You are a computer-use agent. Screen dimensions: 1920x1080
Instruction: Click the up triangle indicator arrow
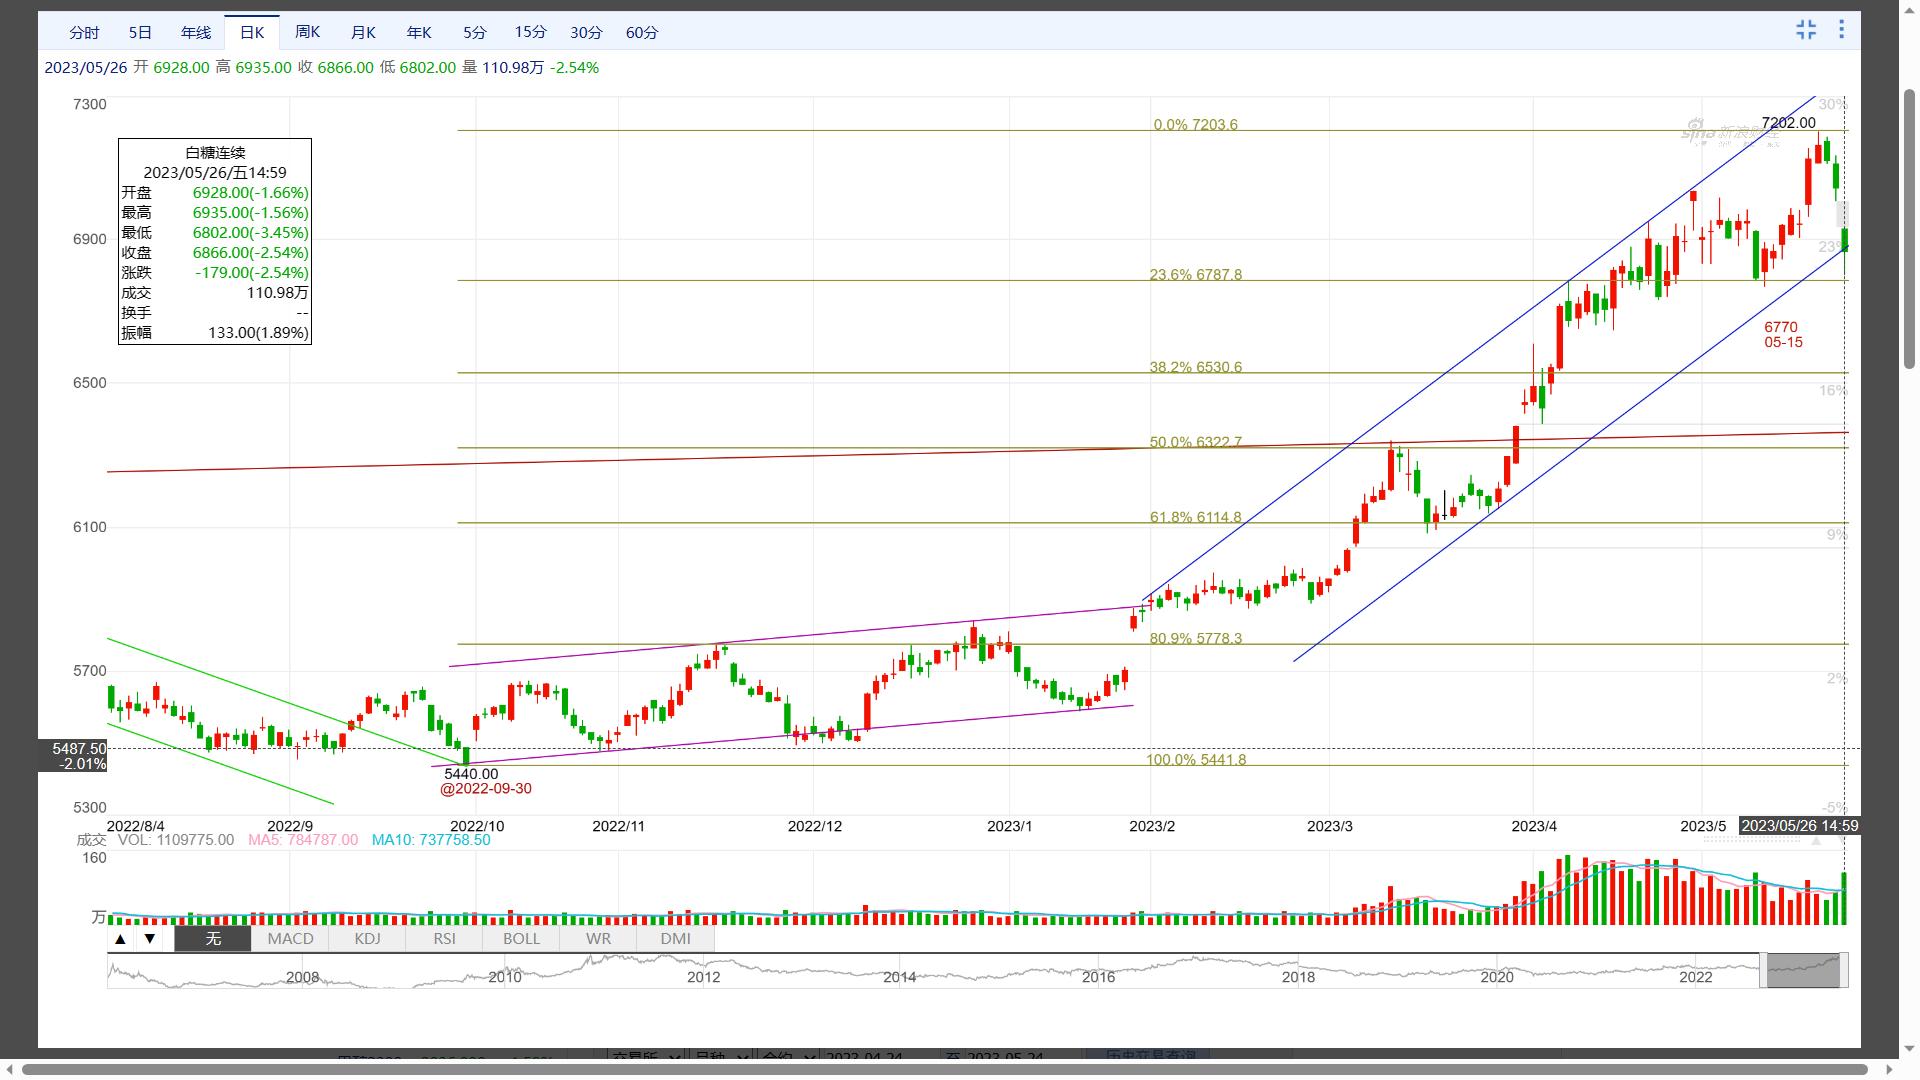(x=120, y=939)
